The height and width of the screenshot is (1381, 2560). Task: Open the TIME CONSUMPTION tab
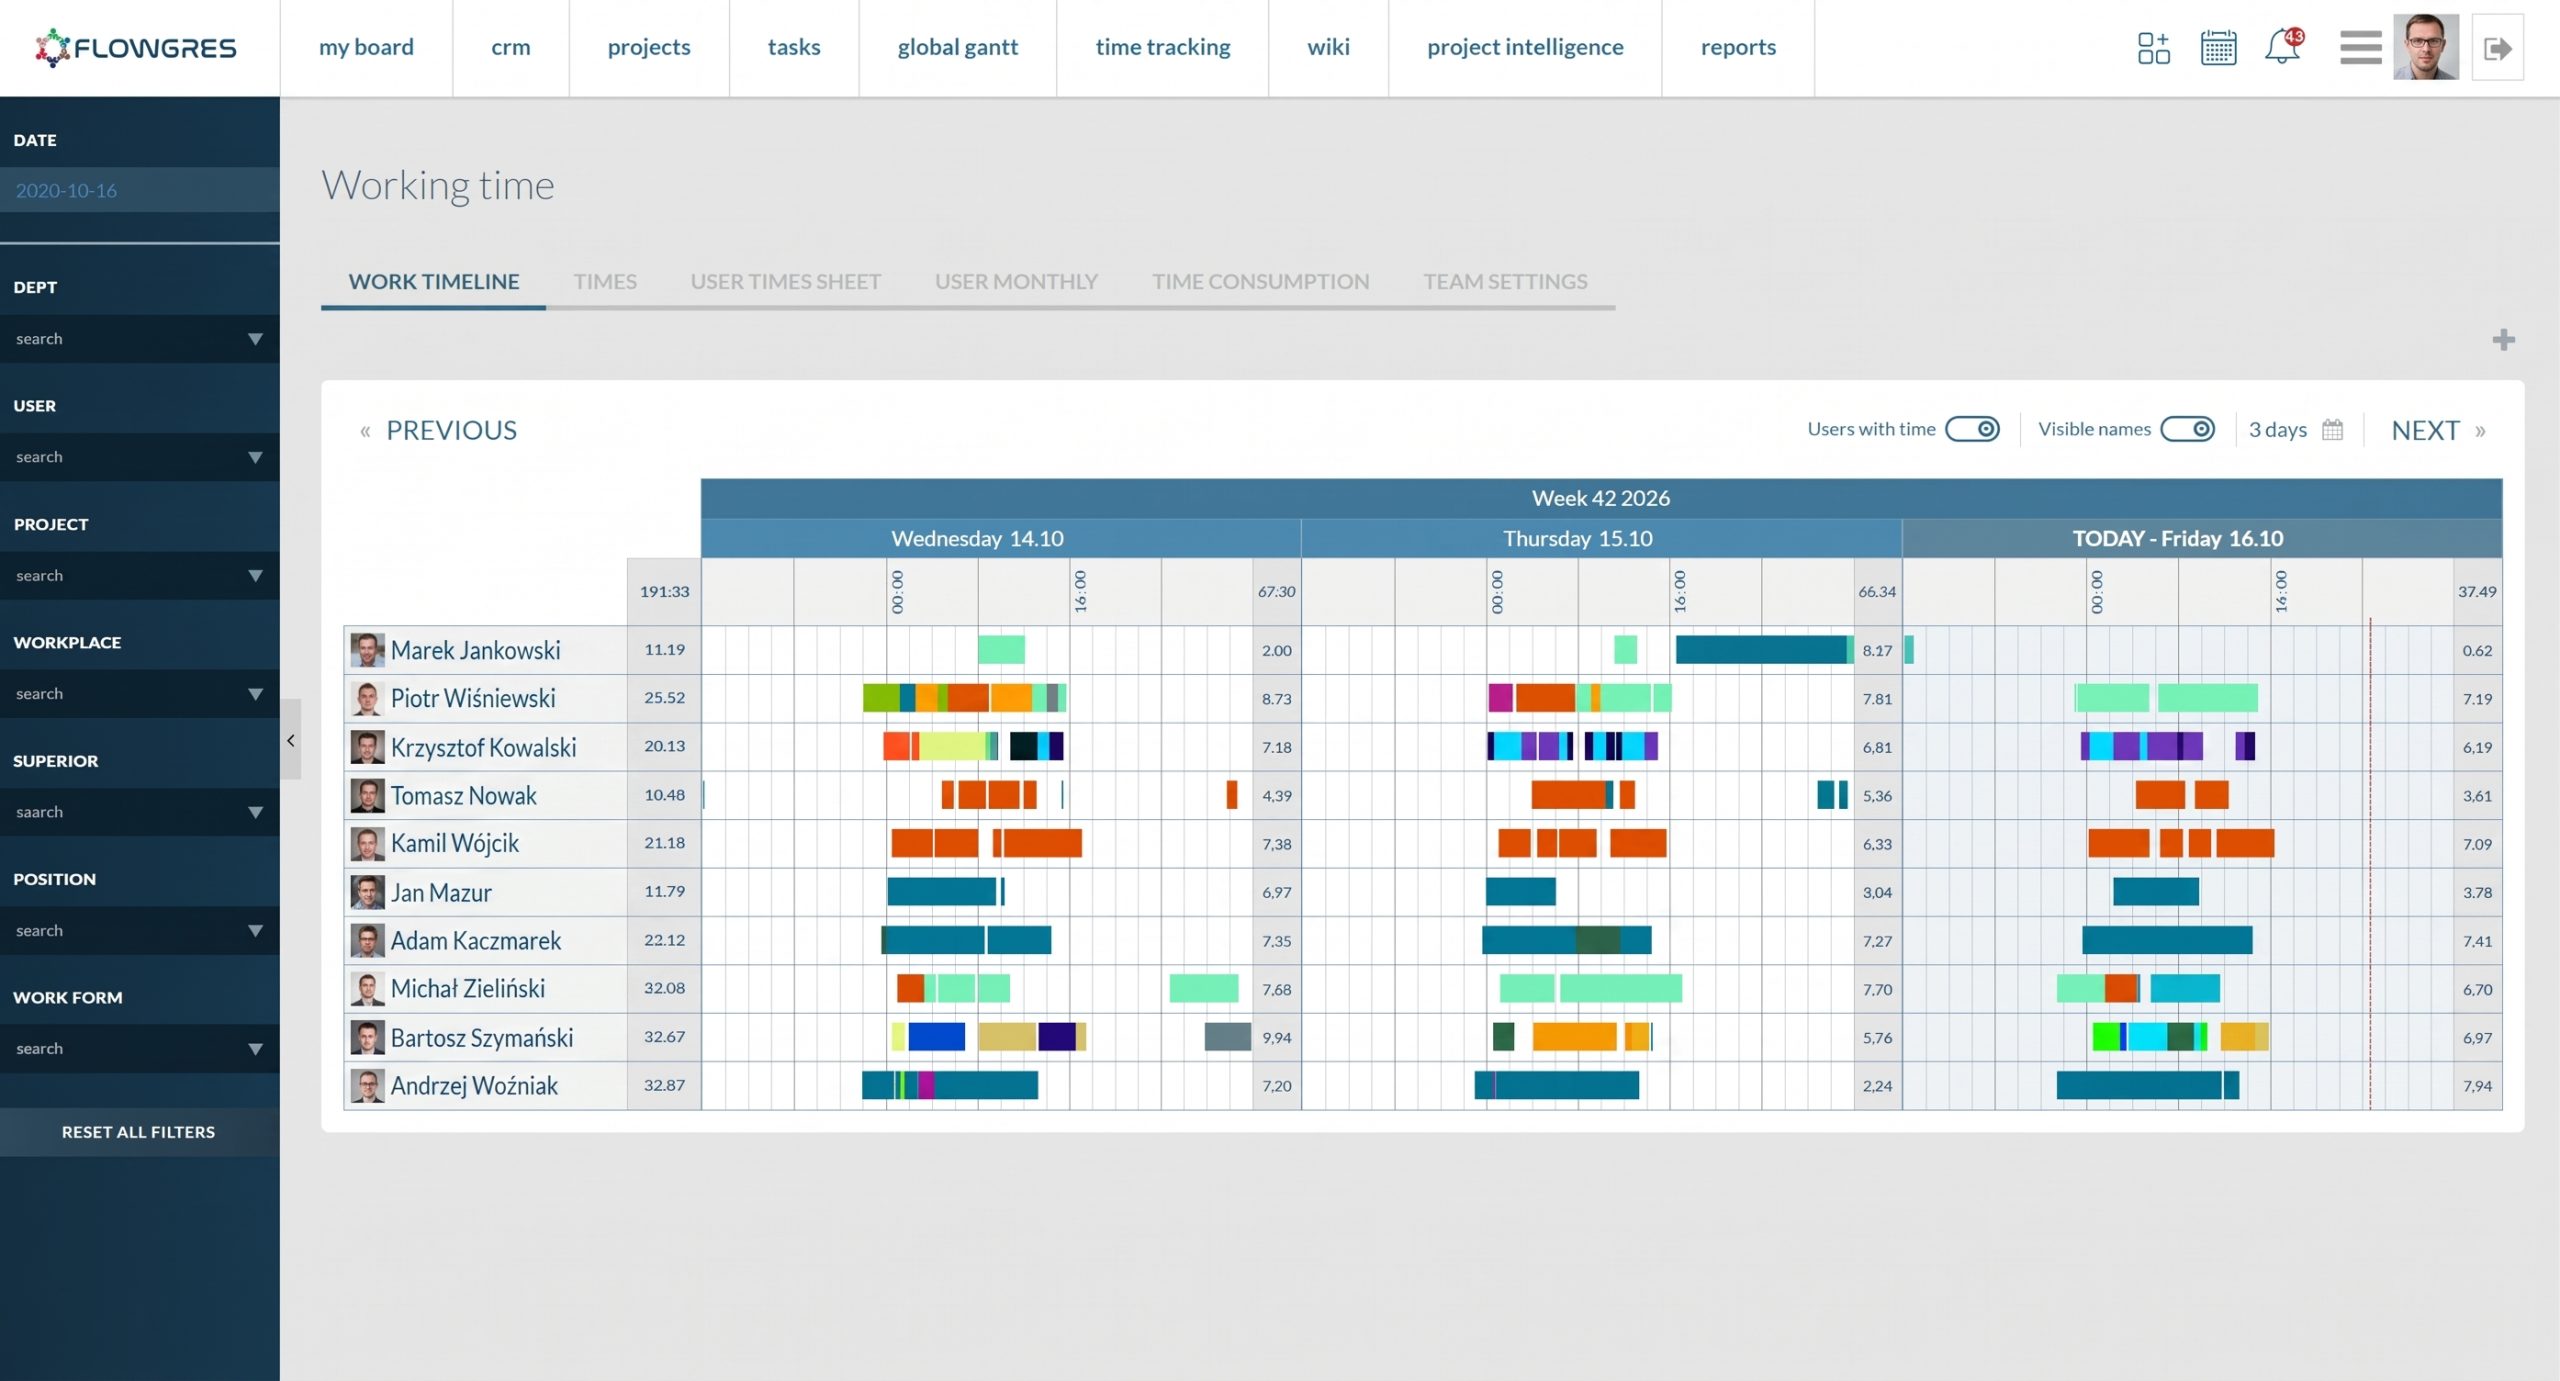pyautogui.click(x=1261, y=282)
